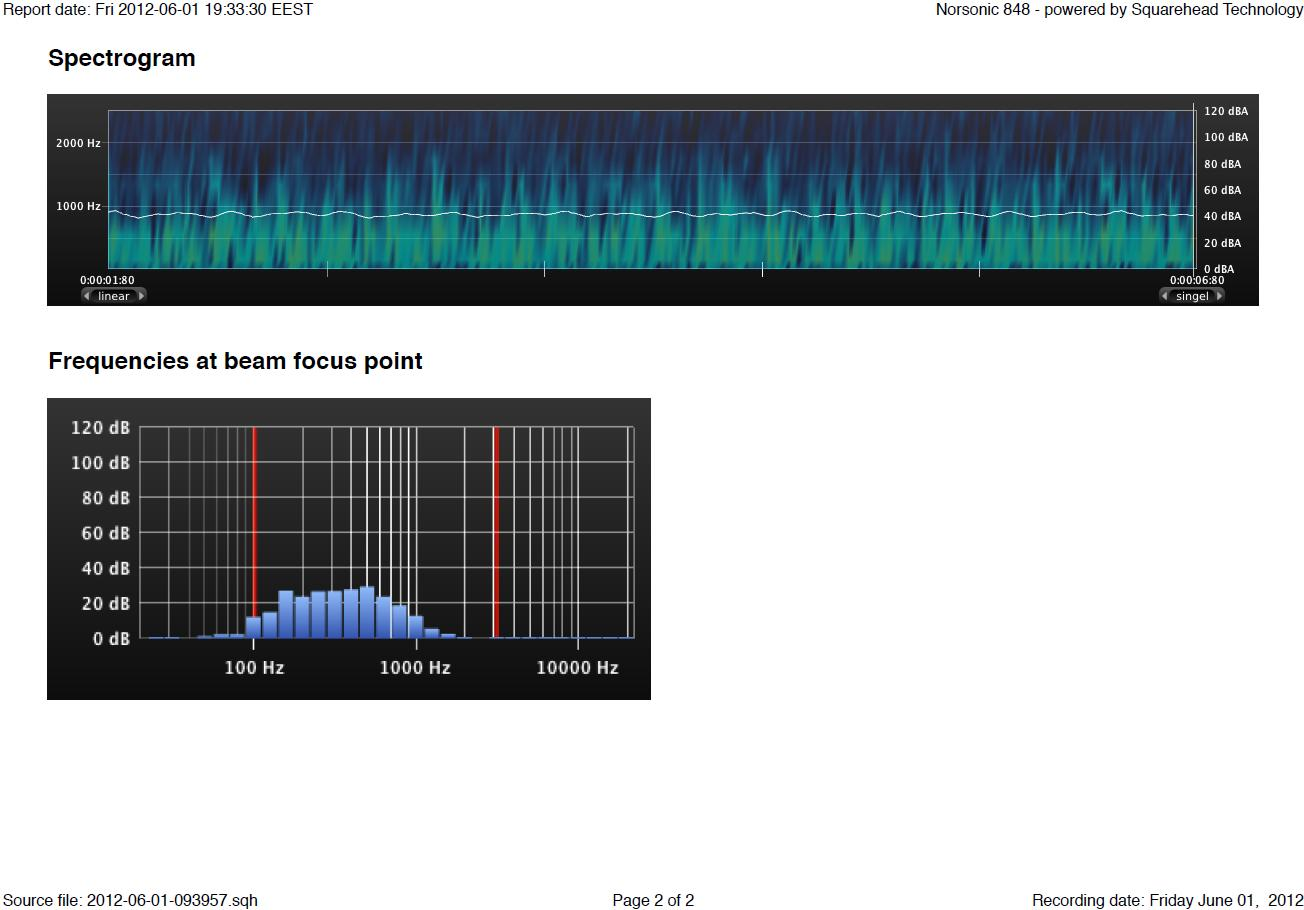Click the '60 dBA' scale label
Image resolution: width=1304 pixels, height=910 pixels.
click(x=1222, y=190)
